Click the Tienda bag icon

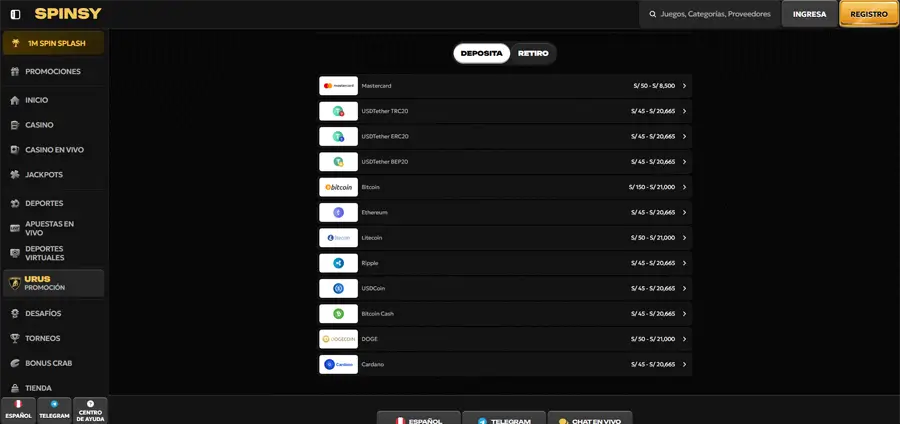pyautogui.click(x=15, y=388)
